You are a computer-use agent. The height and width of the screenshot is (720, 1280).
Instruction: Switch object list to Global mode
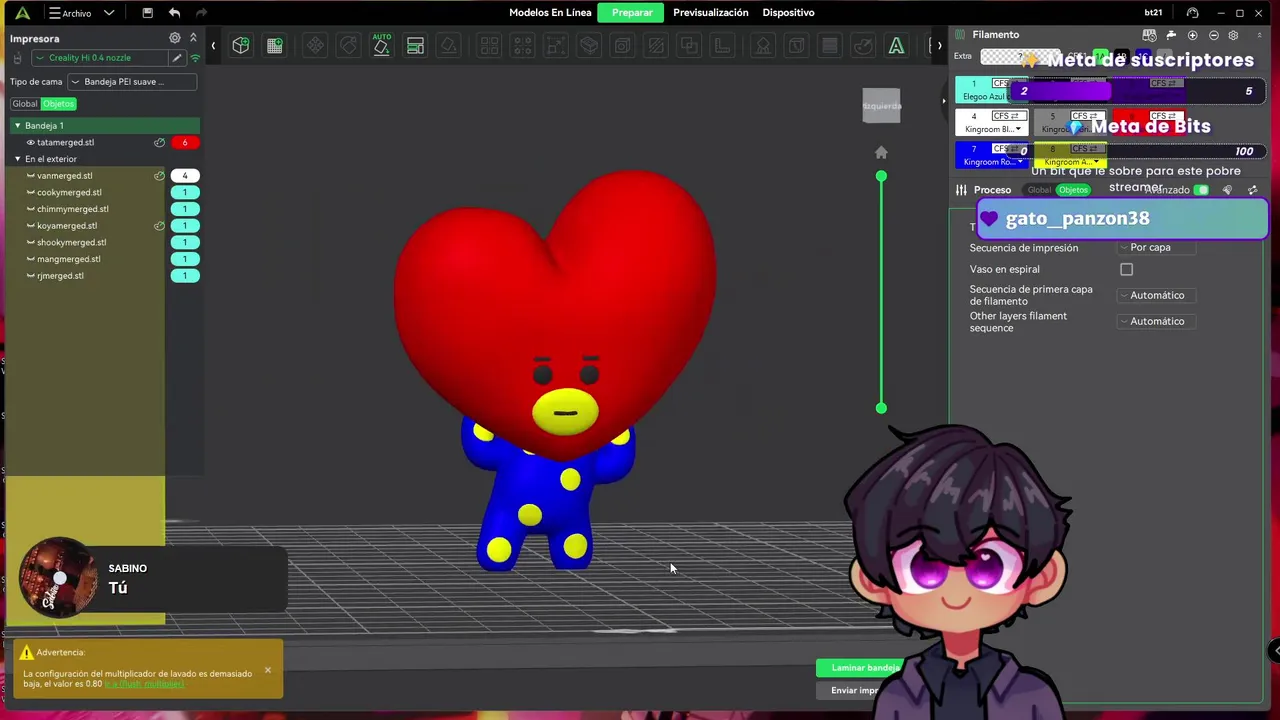[25, 104]
